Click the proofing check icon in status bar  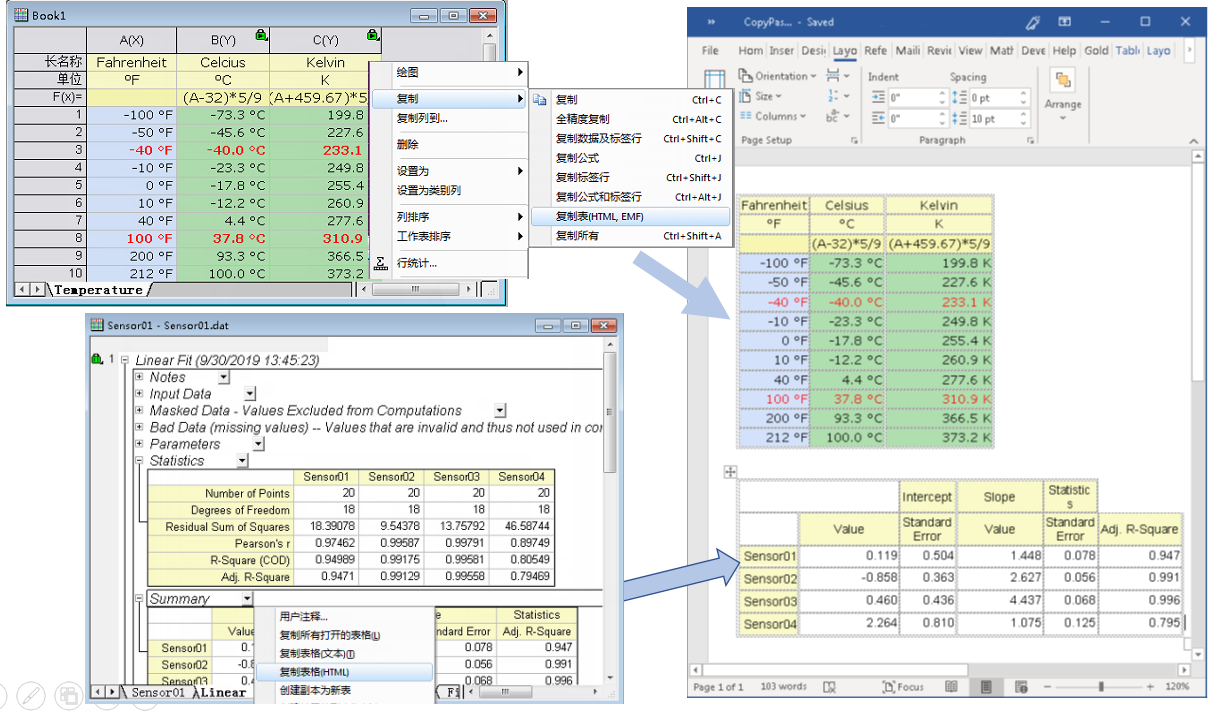[829, 687]
